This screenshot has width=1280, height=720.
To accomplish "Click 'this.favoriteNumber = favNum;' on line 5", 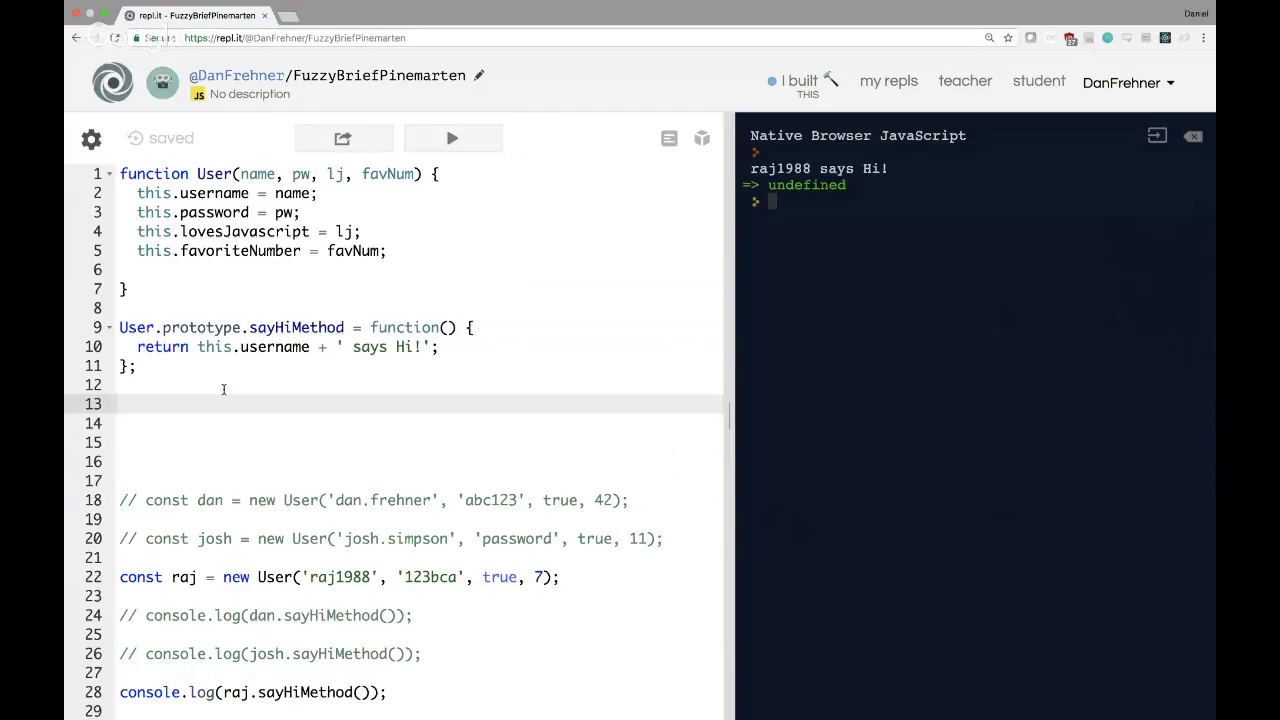I will [x=261, y=251].
